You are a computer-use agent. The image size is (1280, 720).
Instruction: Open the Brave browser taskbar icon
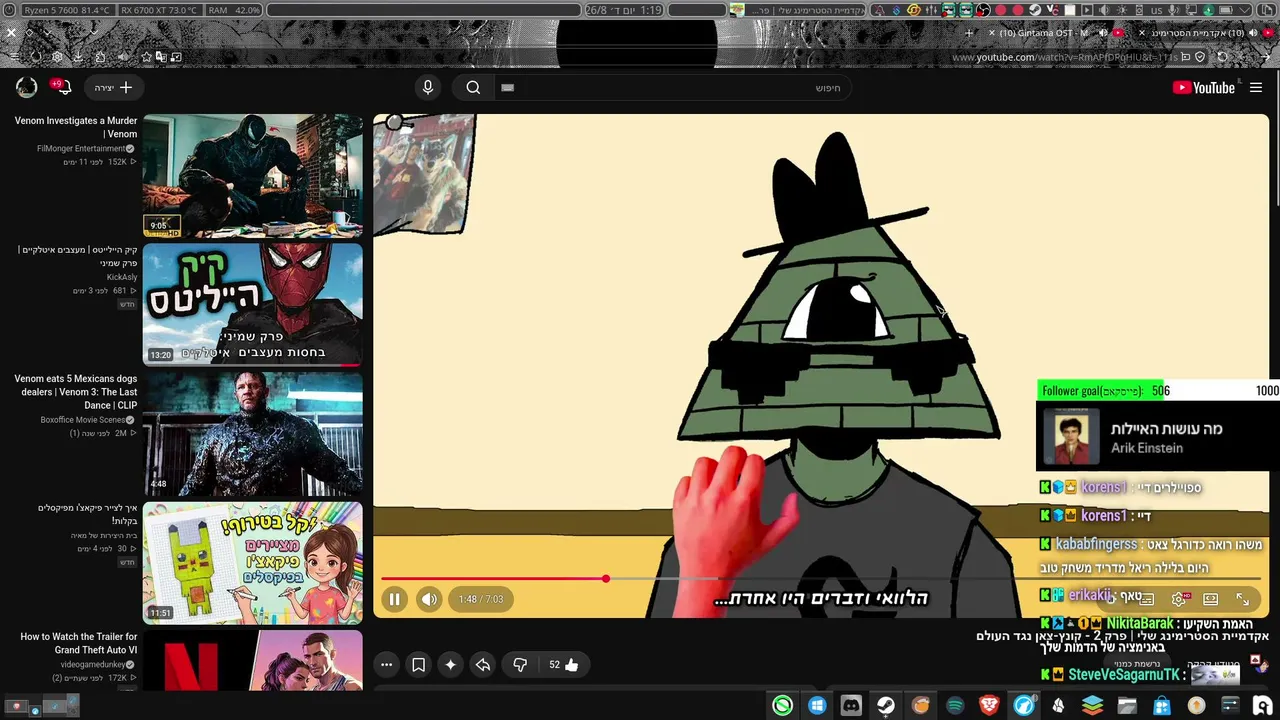(989, 706)
